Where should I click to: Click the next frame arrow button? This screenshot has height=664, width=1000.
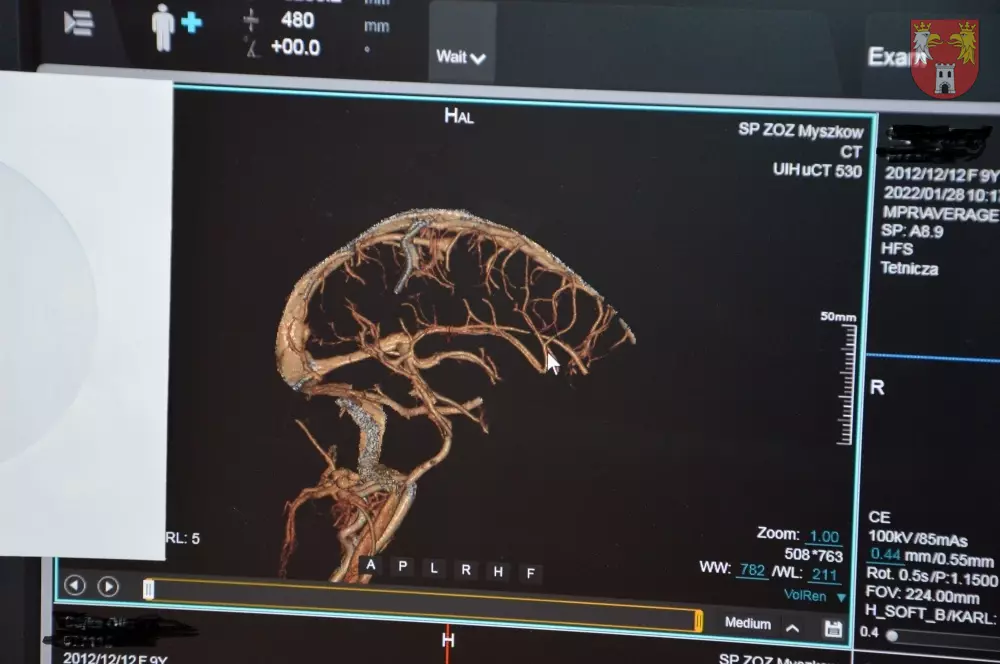[x=108, y=587]
